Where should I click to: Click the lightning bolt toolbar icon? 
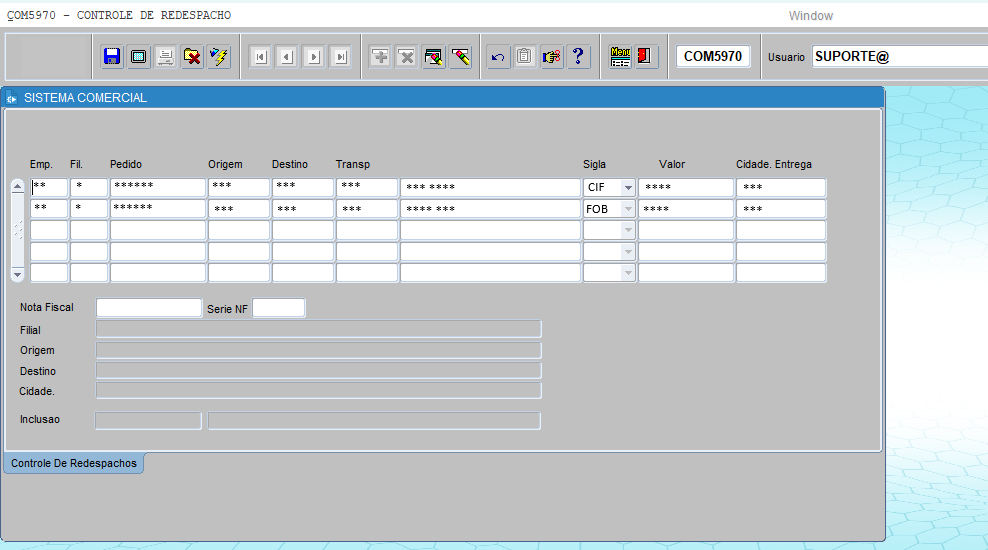tap(219, 57)
